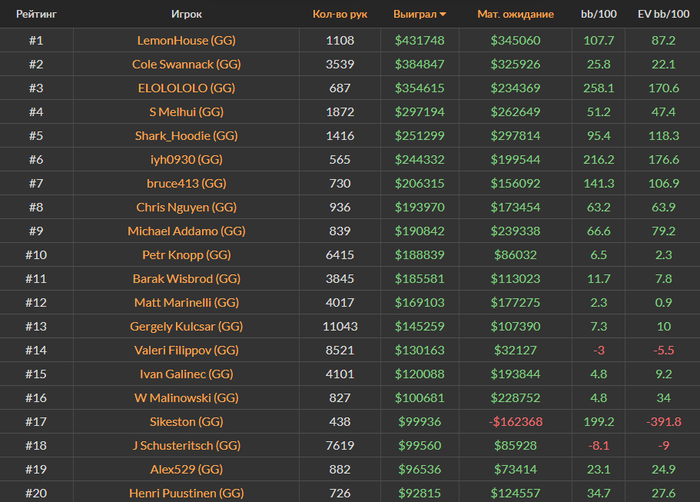The width and height of the screenshot is (700, 502).
Task: View Michael Addamo (GG) stats
Action: (x=186, y=231)
